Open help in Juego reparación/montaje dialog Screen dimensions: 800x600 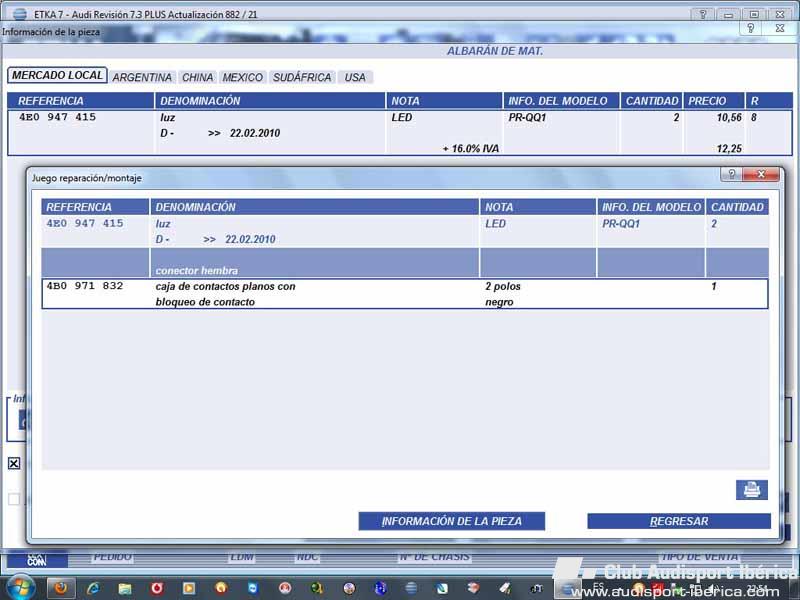click(732, 174)
